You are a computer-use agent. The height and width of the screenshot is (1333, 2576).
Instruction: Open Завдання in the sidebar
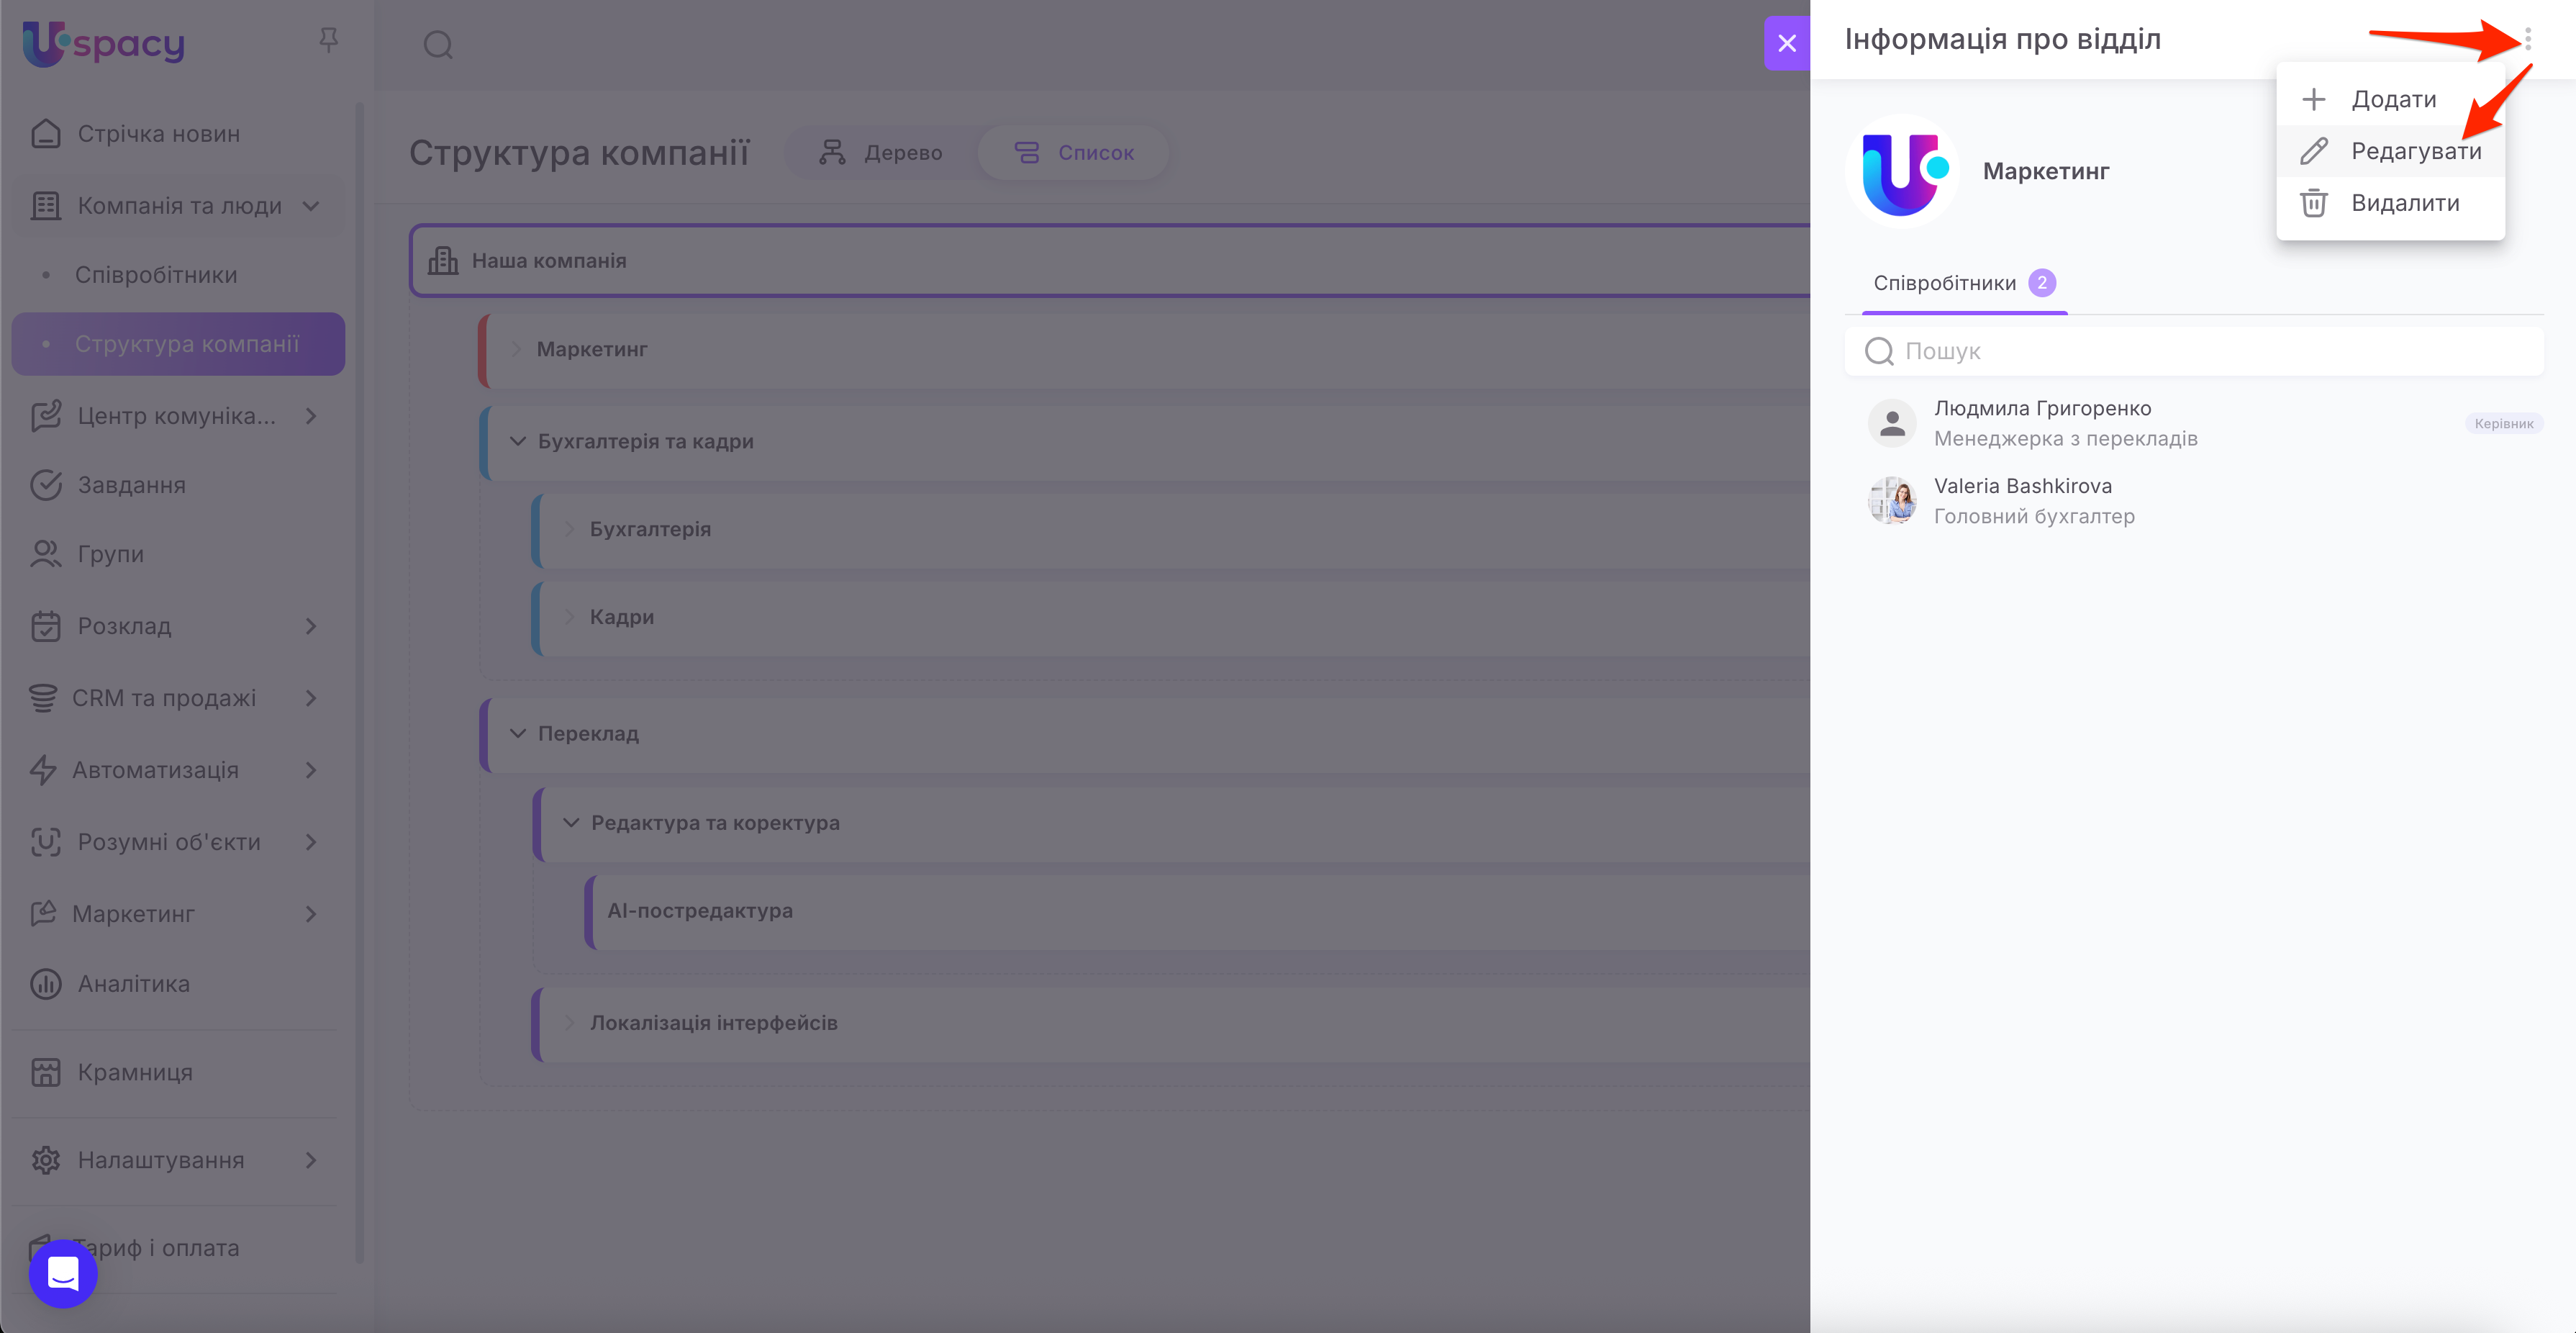pyautogui.click(x=131, y=485)
